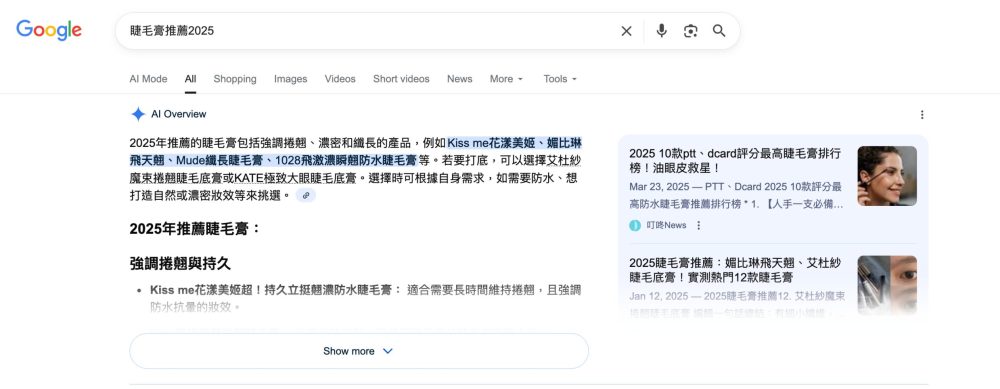Open the Shopping tab
The width and height of the screenshot is (1000, 389).
(235, 79)
